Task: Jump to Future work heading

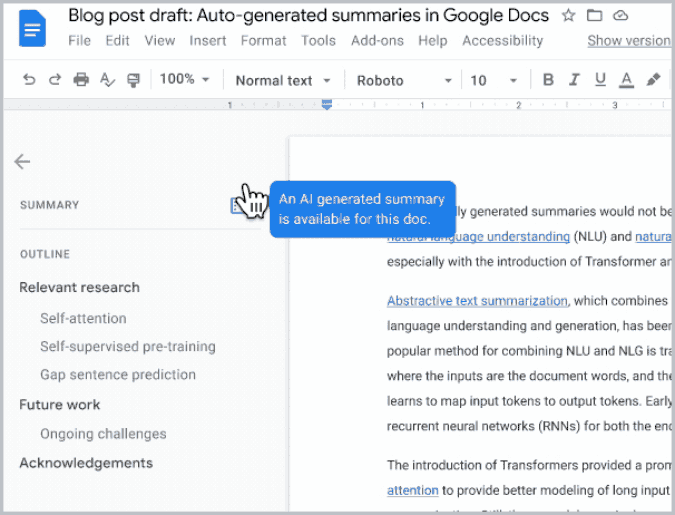Action: tap(60, 405)
